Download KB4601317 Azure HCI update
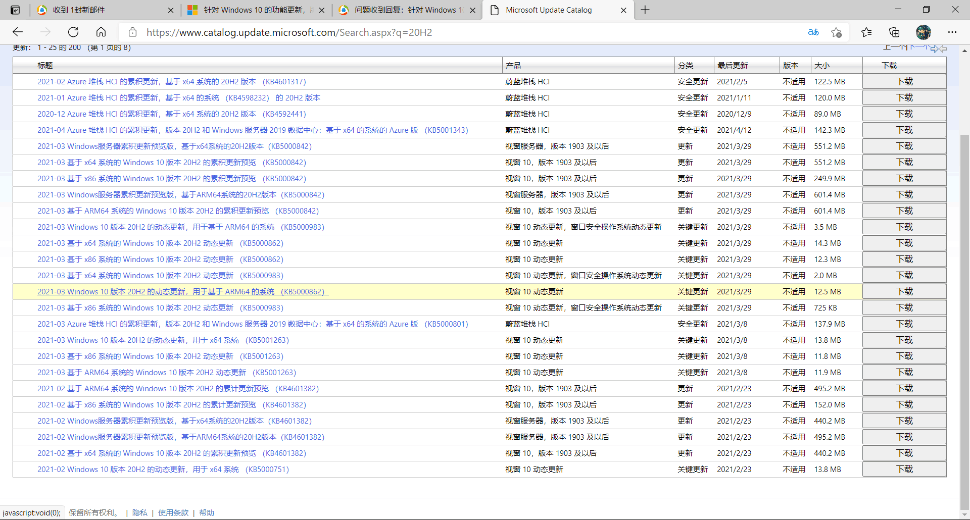Screen dimensions: 970x520 click(x=904, y=82)
